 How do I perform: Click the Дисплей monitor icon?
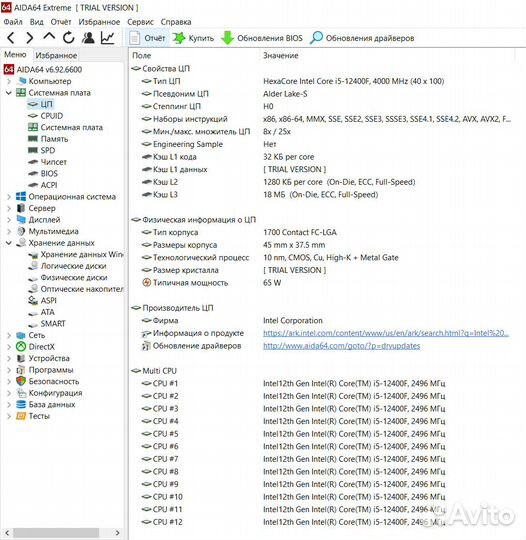(x=21, y=220)
